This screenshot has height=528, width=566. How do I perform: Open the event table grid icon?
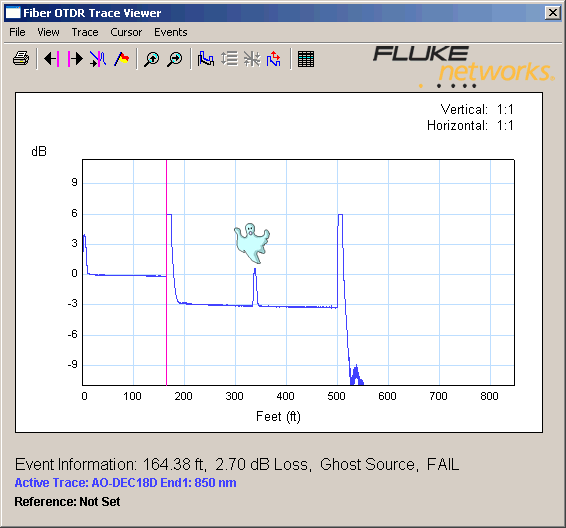(306, 59)
